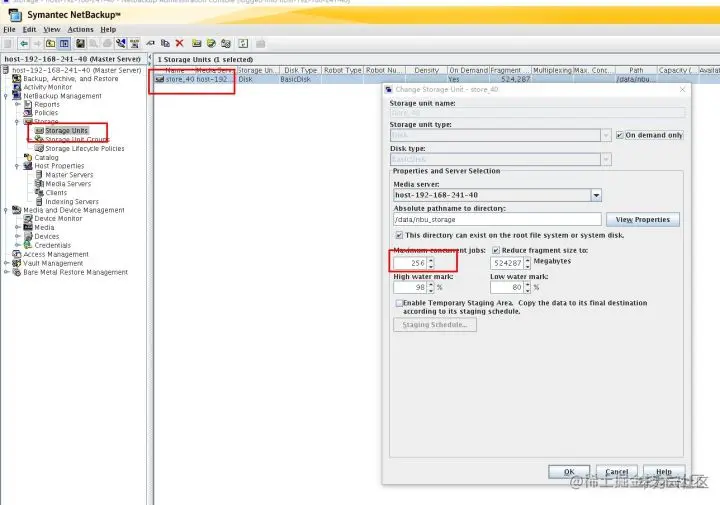
Task: Select Host Properties node
Action: pos(59,166)
